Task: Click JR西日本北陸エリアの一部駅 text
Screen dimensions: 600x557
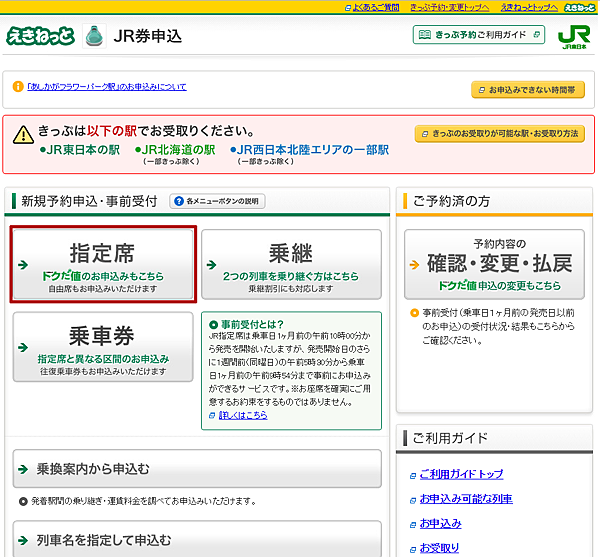Action: point(309,150)
